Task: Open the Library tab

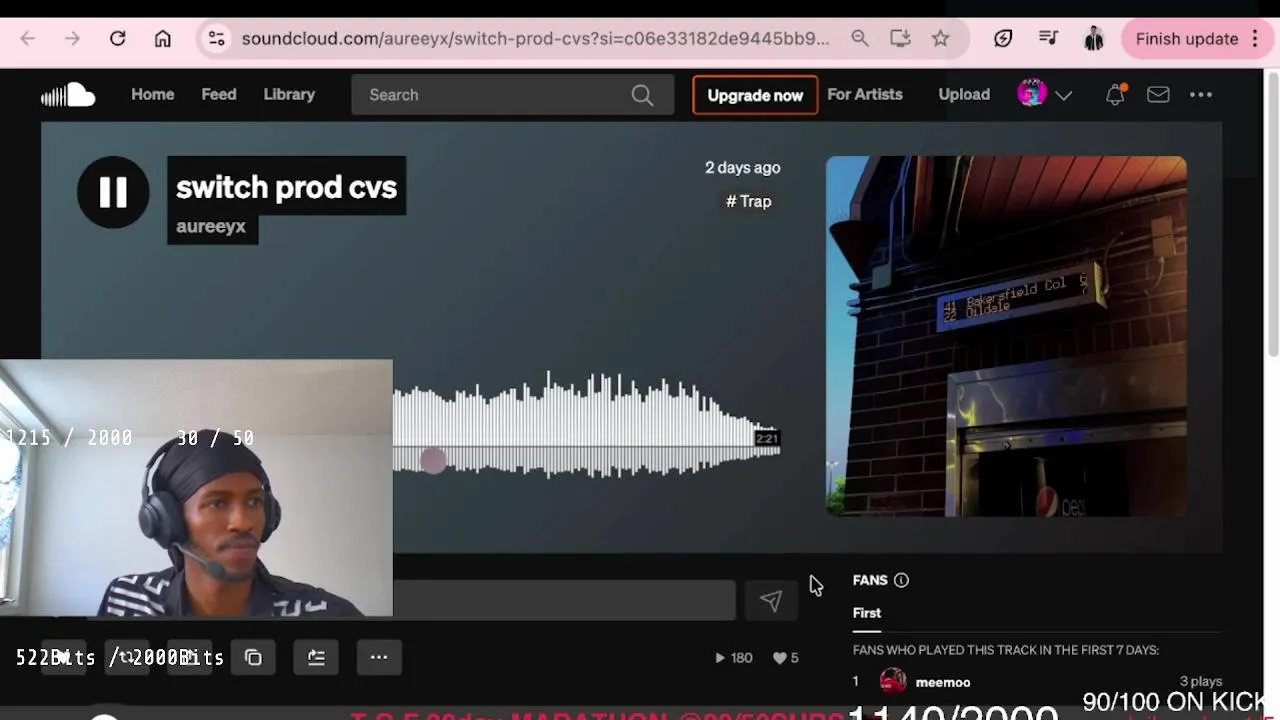Action: coord(289,94)
